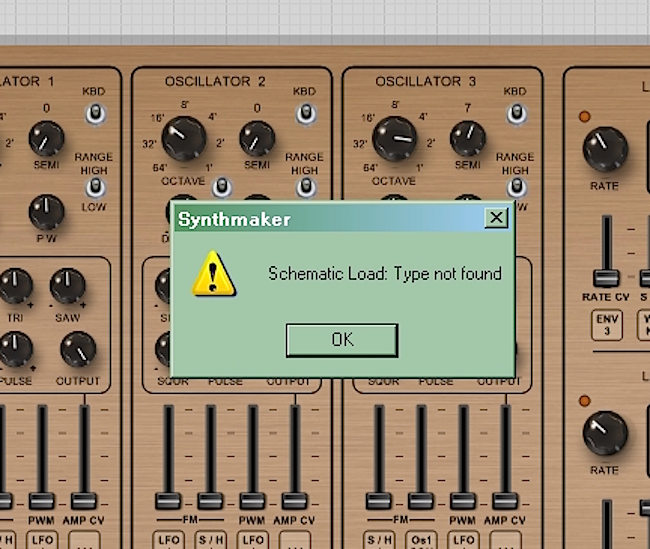Click the Oscillator 2 OCTAVE knob

coord(184,139)
